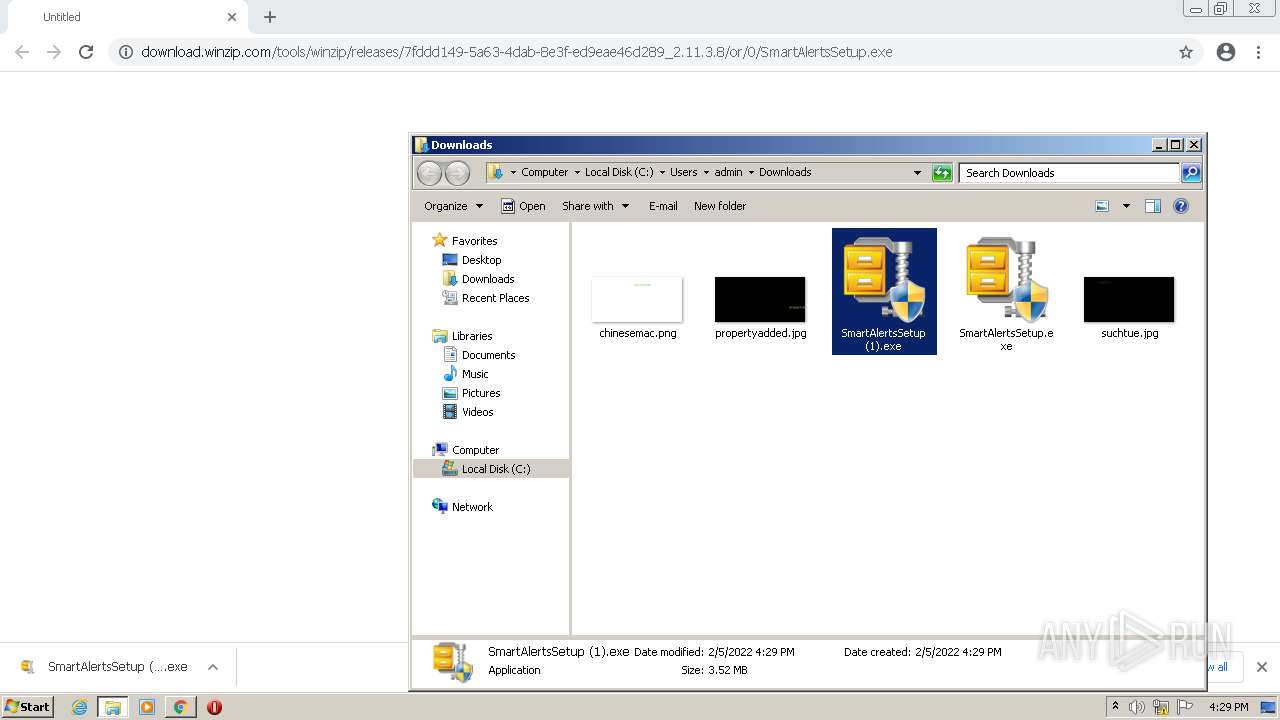Image resolution: width=1280 pixels, height=720 pixels.
Task: Open the views dropdown arrow
Action: pyautogui.click(x=1126, y=206)
